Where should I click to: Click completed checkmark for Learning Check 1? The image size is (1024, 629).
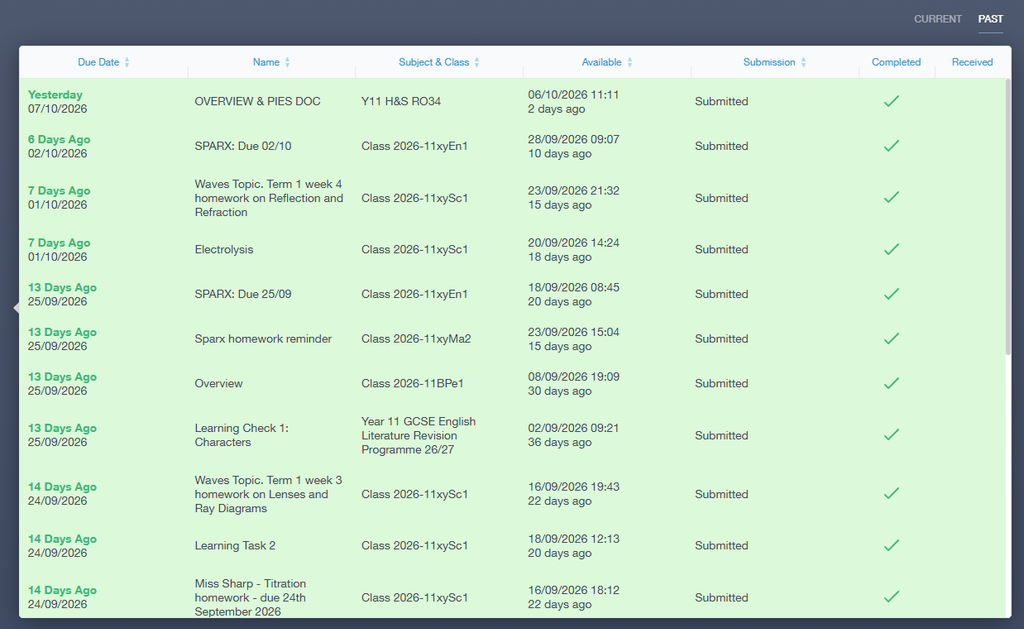(891, 435)
